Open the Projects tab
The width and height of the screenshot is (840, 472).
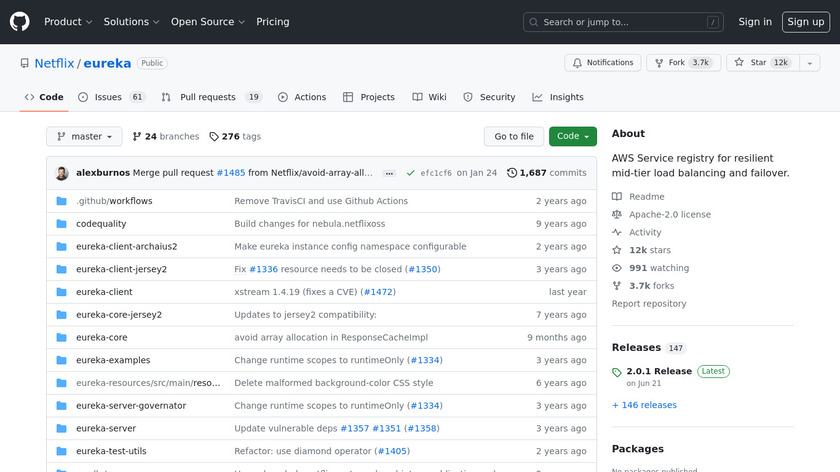click(x=369, y=97)
